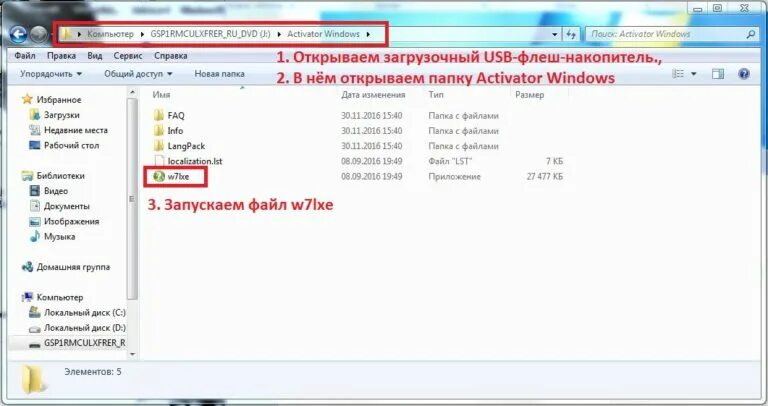The image size is (768, 406).
Task: Sort by the Тип column header
Action: point(436,95)
